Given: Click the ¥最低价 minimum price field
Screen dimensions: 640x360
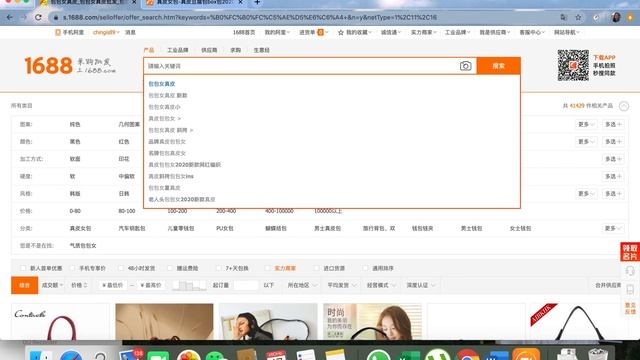Looking at the screenshot, I should 112,285.
